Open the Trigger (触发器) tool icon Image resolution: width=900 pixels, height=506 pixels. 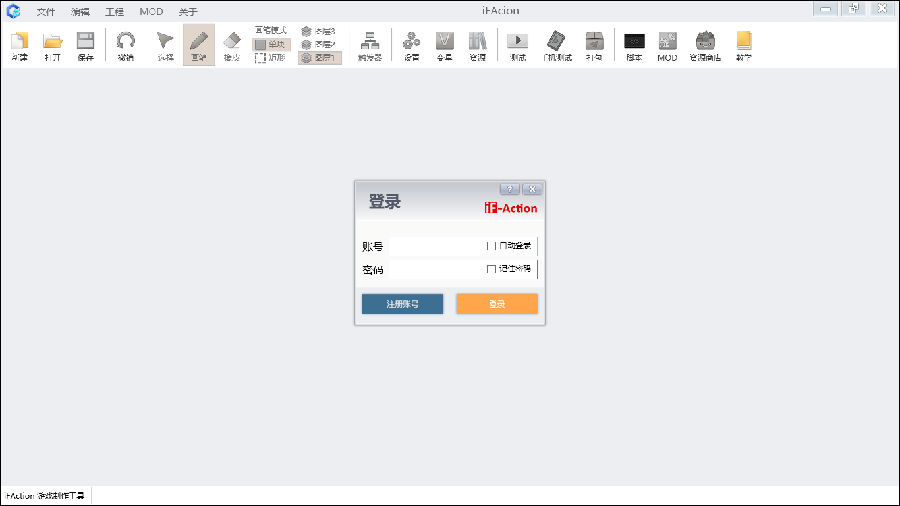coord(369,45)
